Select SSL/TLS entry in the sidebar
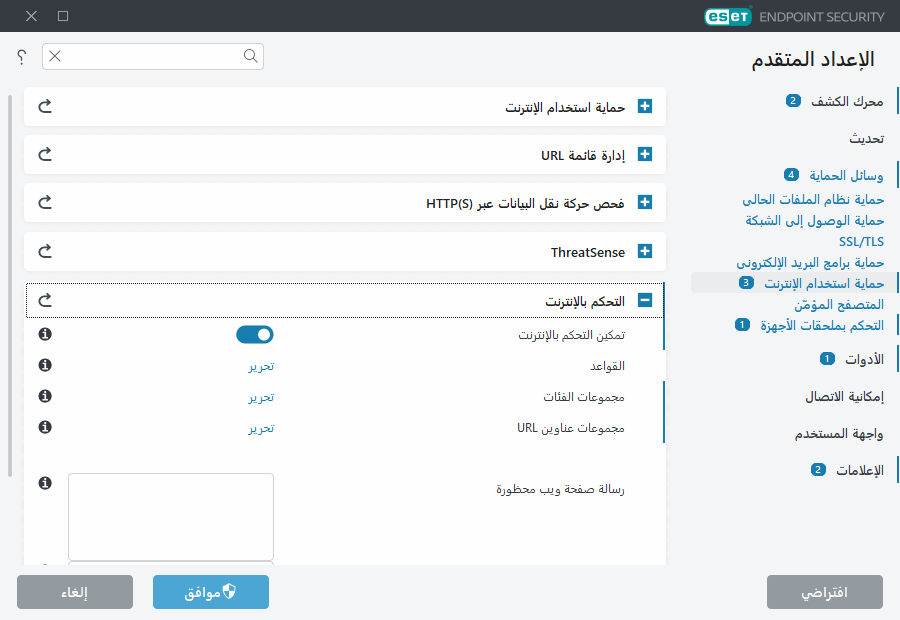Screen dimensions: 900x620 click(x=862, y=241)
